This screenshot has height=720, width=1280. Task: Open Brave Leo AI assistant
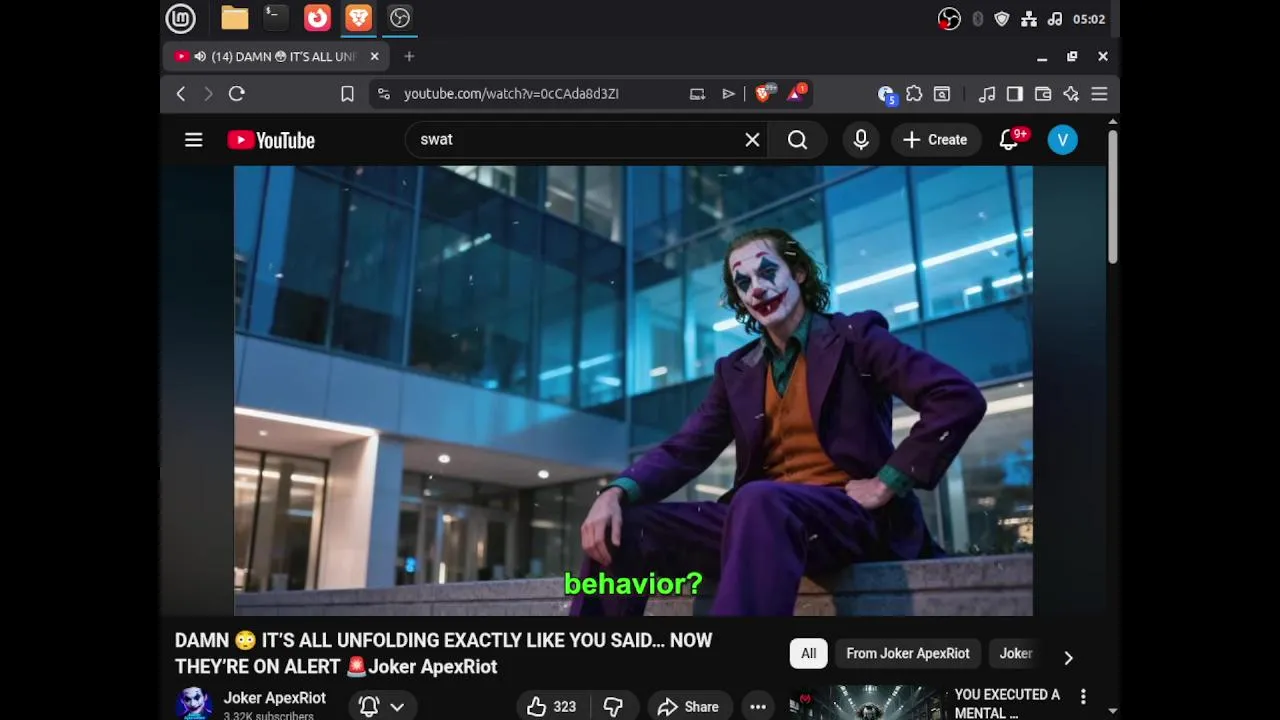point(1071,94)
